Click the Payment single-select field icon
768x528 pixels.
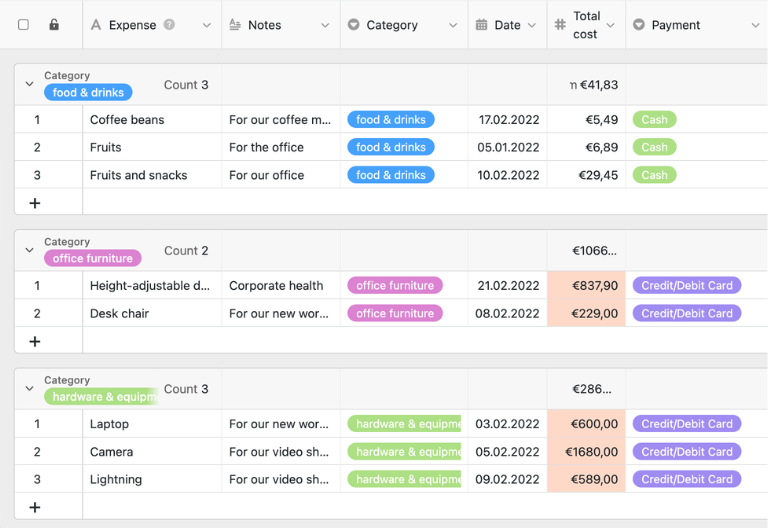(x=639, y=25)
